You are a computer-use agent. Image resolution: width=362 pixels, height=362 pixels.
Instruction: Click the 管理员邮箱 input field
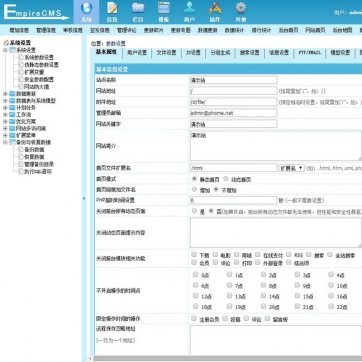tap(233, 113)
